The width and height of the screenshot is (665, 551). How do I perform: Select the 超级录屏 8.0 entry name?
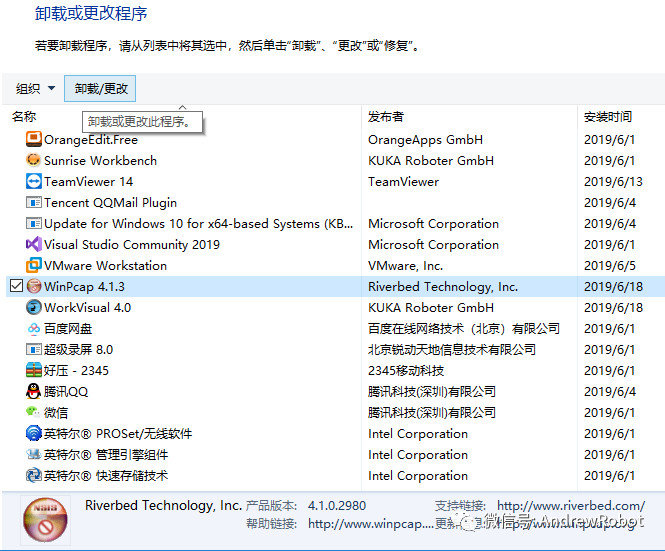tap(78, 350)
